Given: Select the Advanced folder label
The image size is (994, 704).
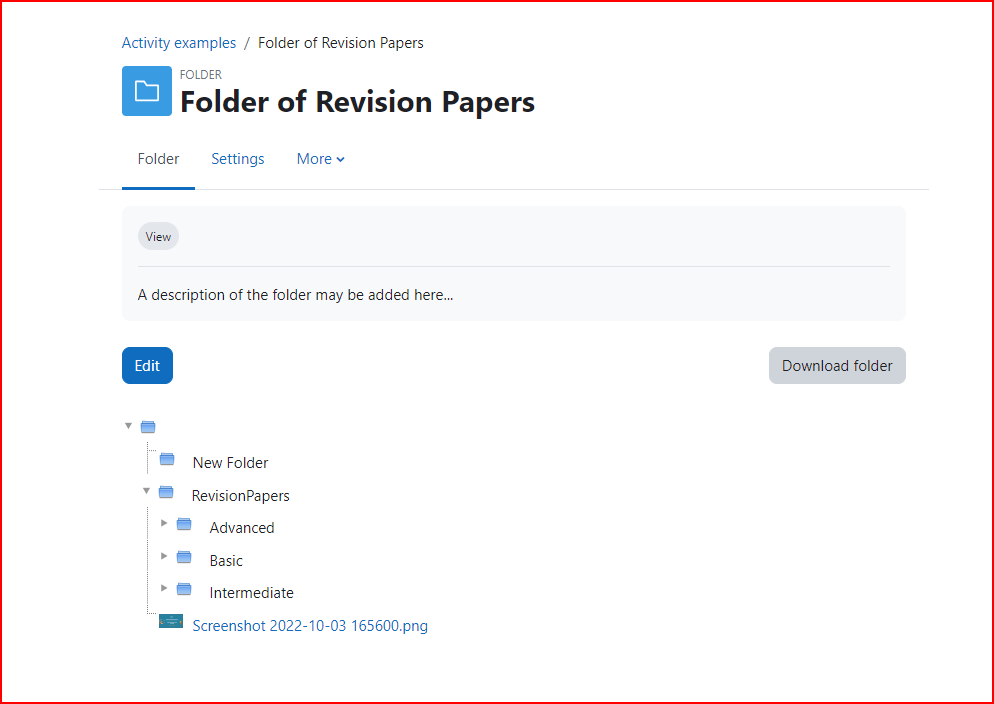Looking at the screenshot, I should click(242, 528).
